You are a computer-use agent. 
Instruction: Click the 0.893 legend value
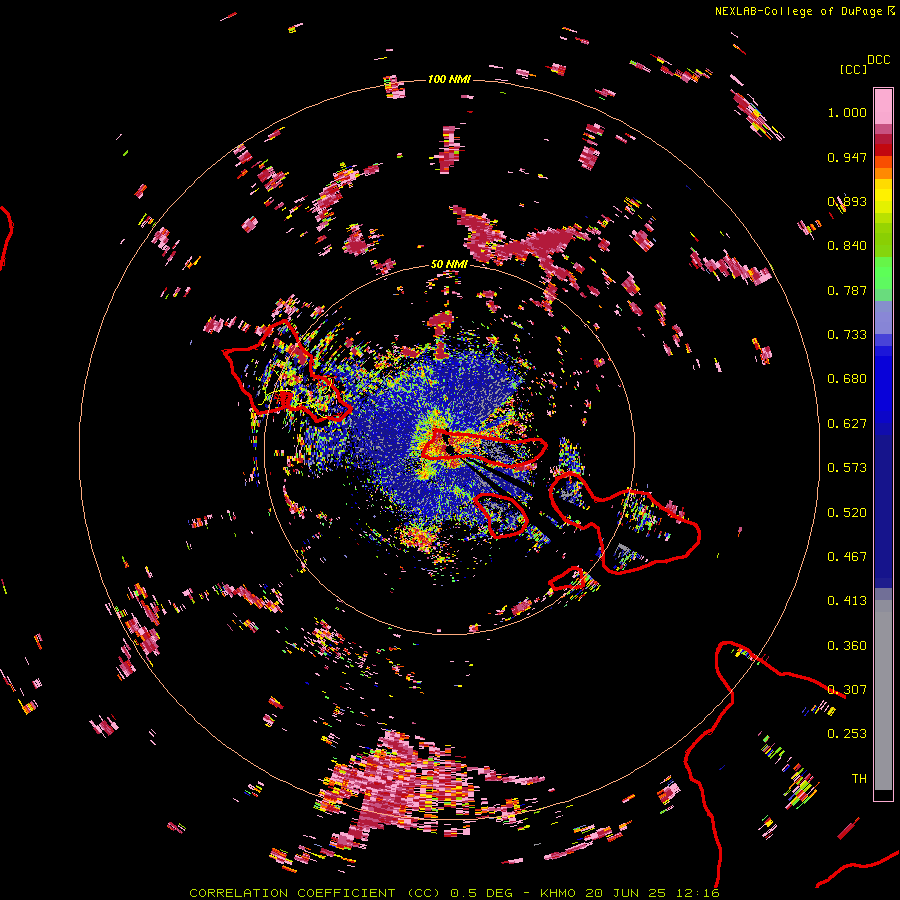click(x=847, y=201)
